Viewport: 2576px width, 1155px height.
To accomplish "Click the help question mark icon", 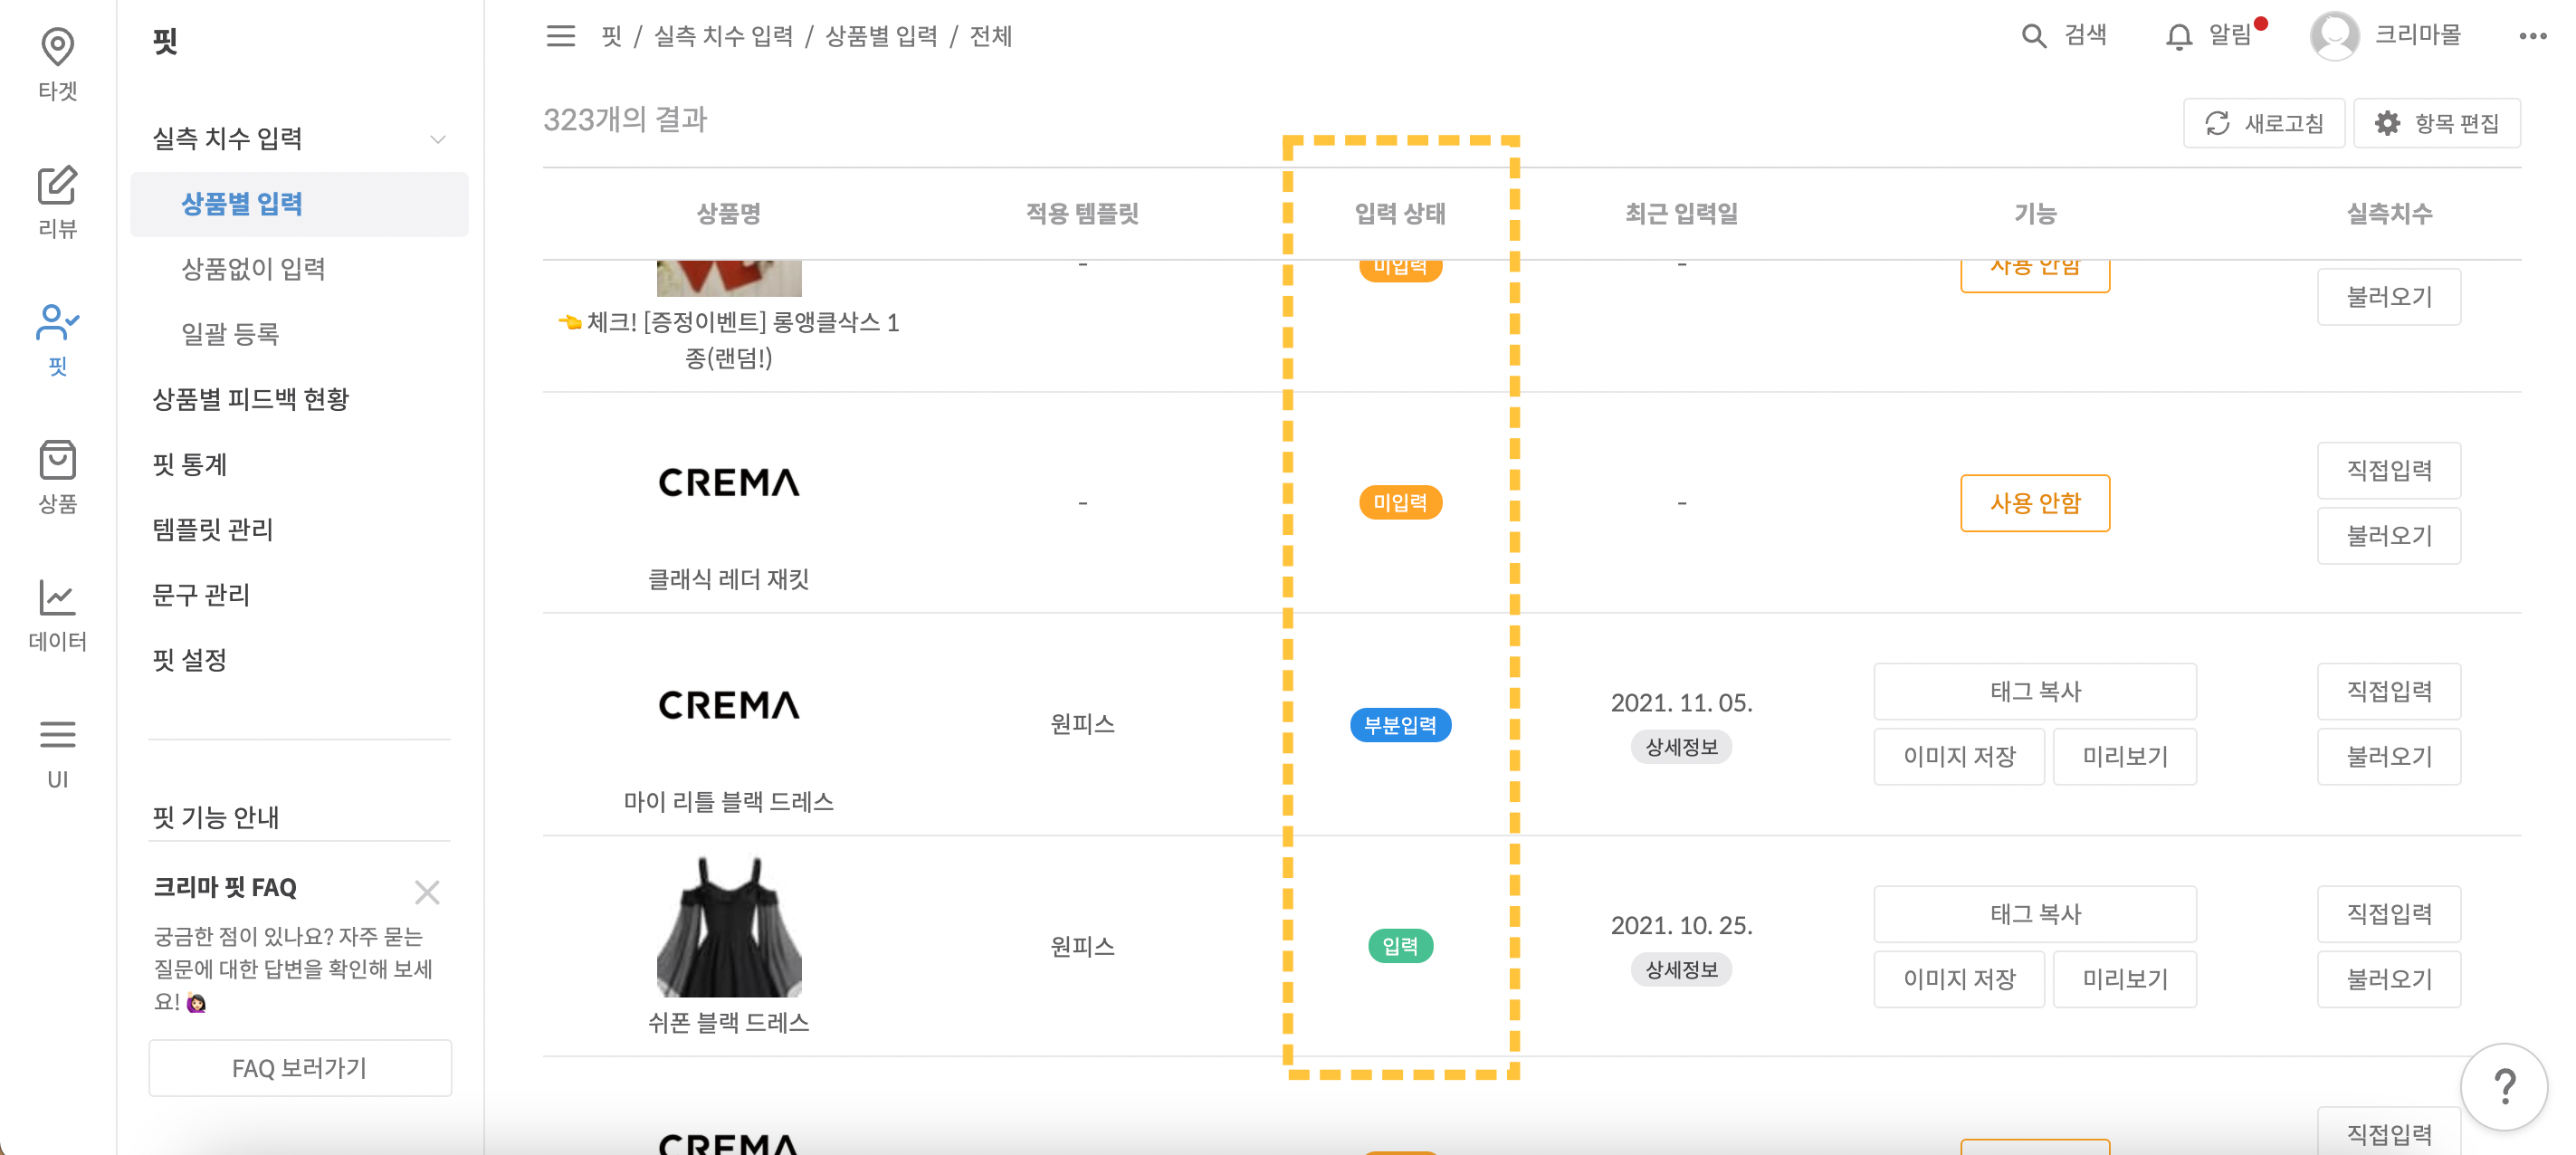I will [x=2504, y=1087].
